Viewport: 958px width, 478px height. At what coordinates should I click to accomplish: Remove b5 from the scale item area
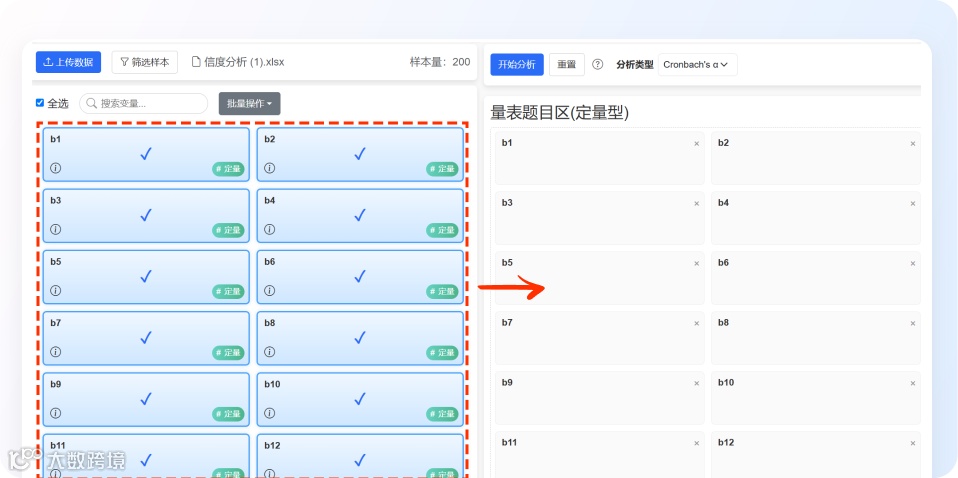point(697,264)
